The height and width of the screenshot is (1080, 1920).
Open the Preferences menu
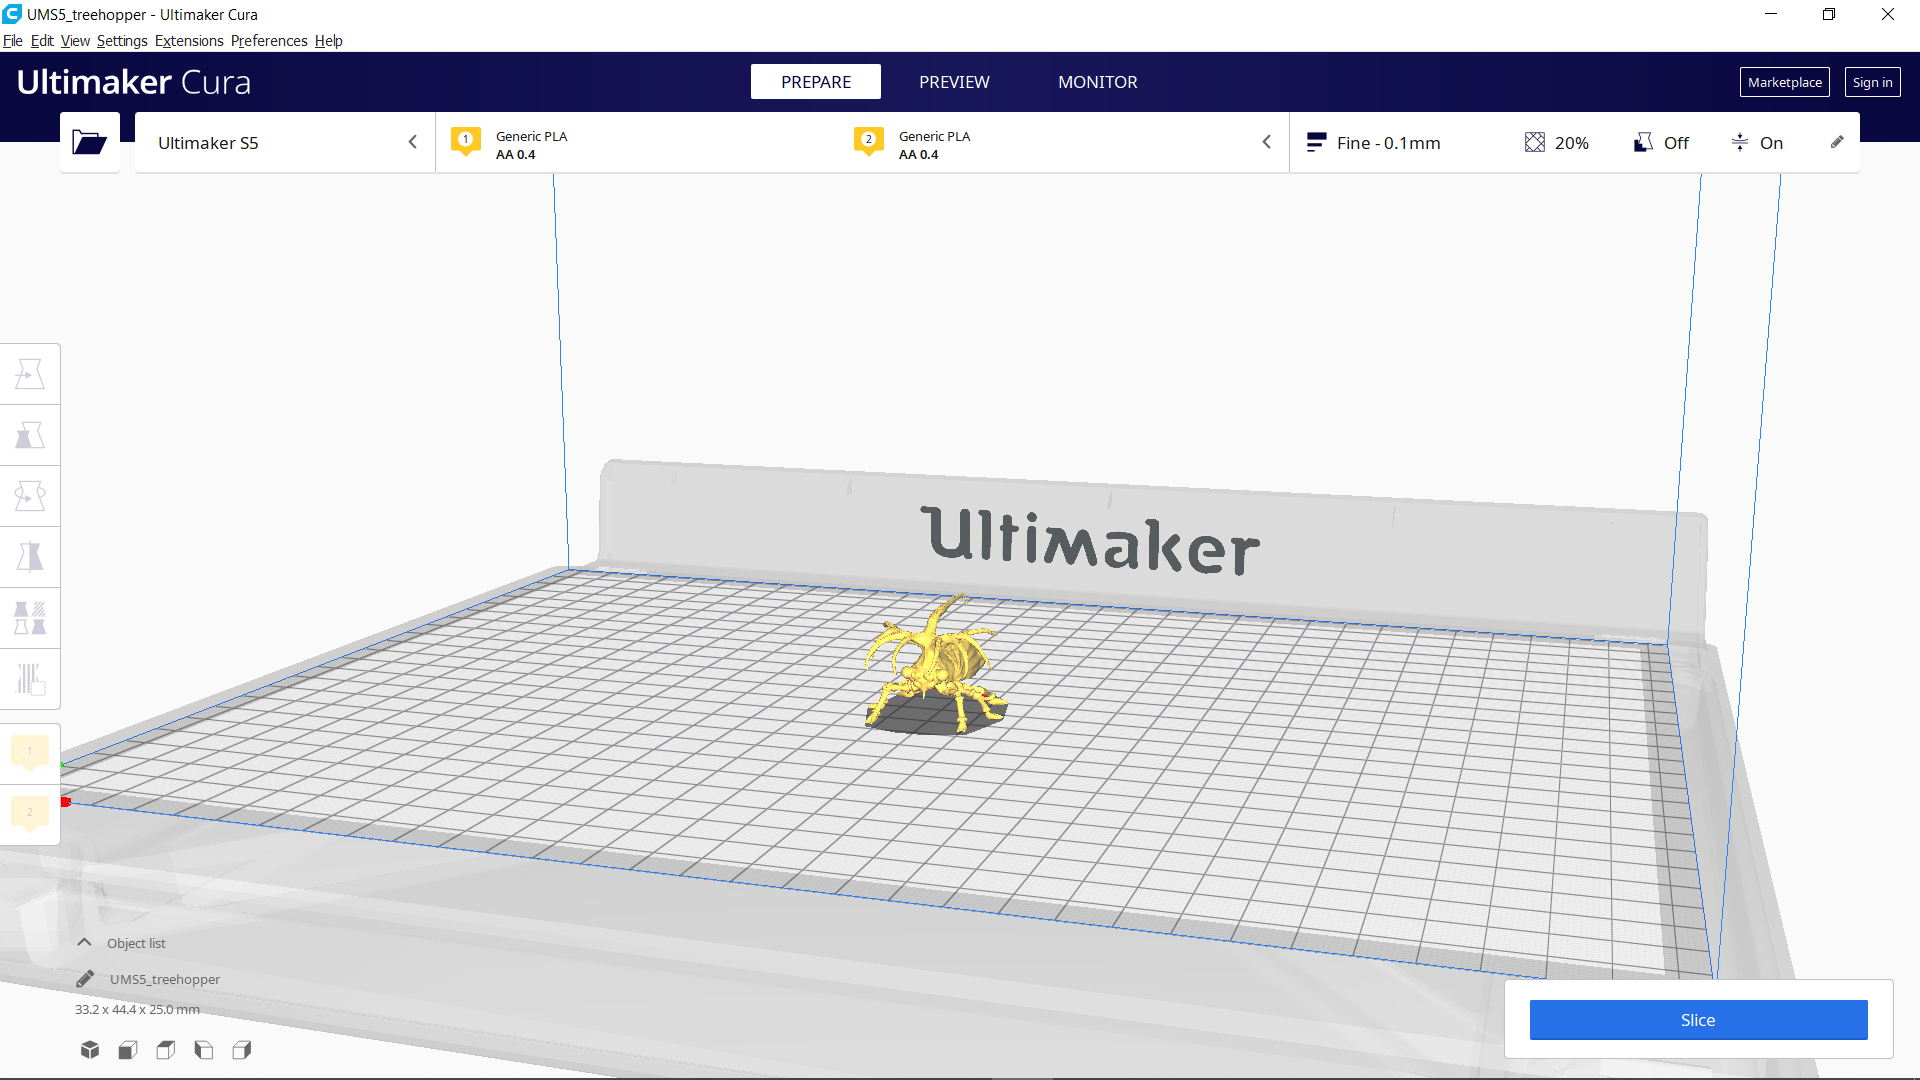click(x=269, y=41)
